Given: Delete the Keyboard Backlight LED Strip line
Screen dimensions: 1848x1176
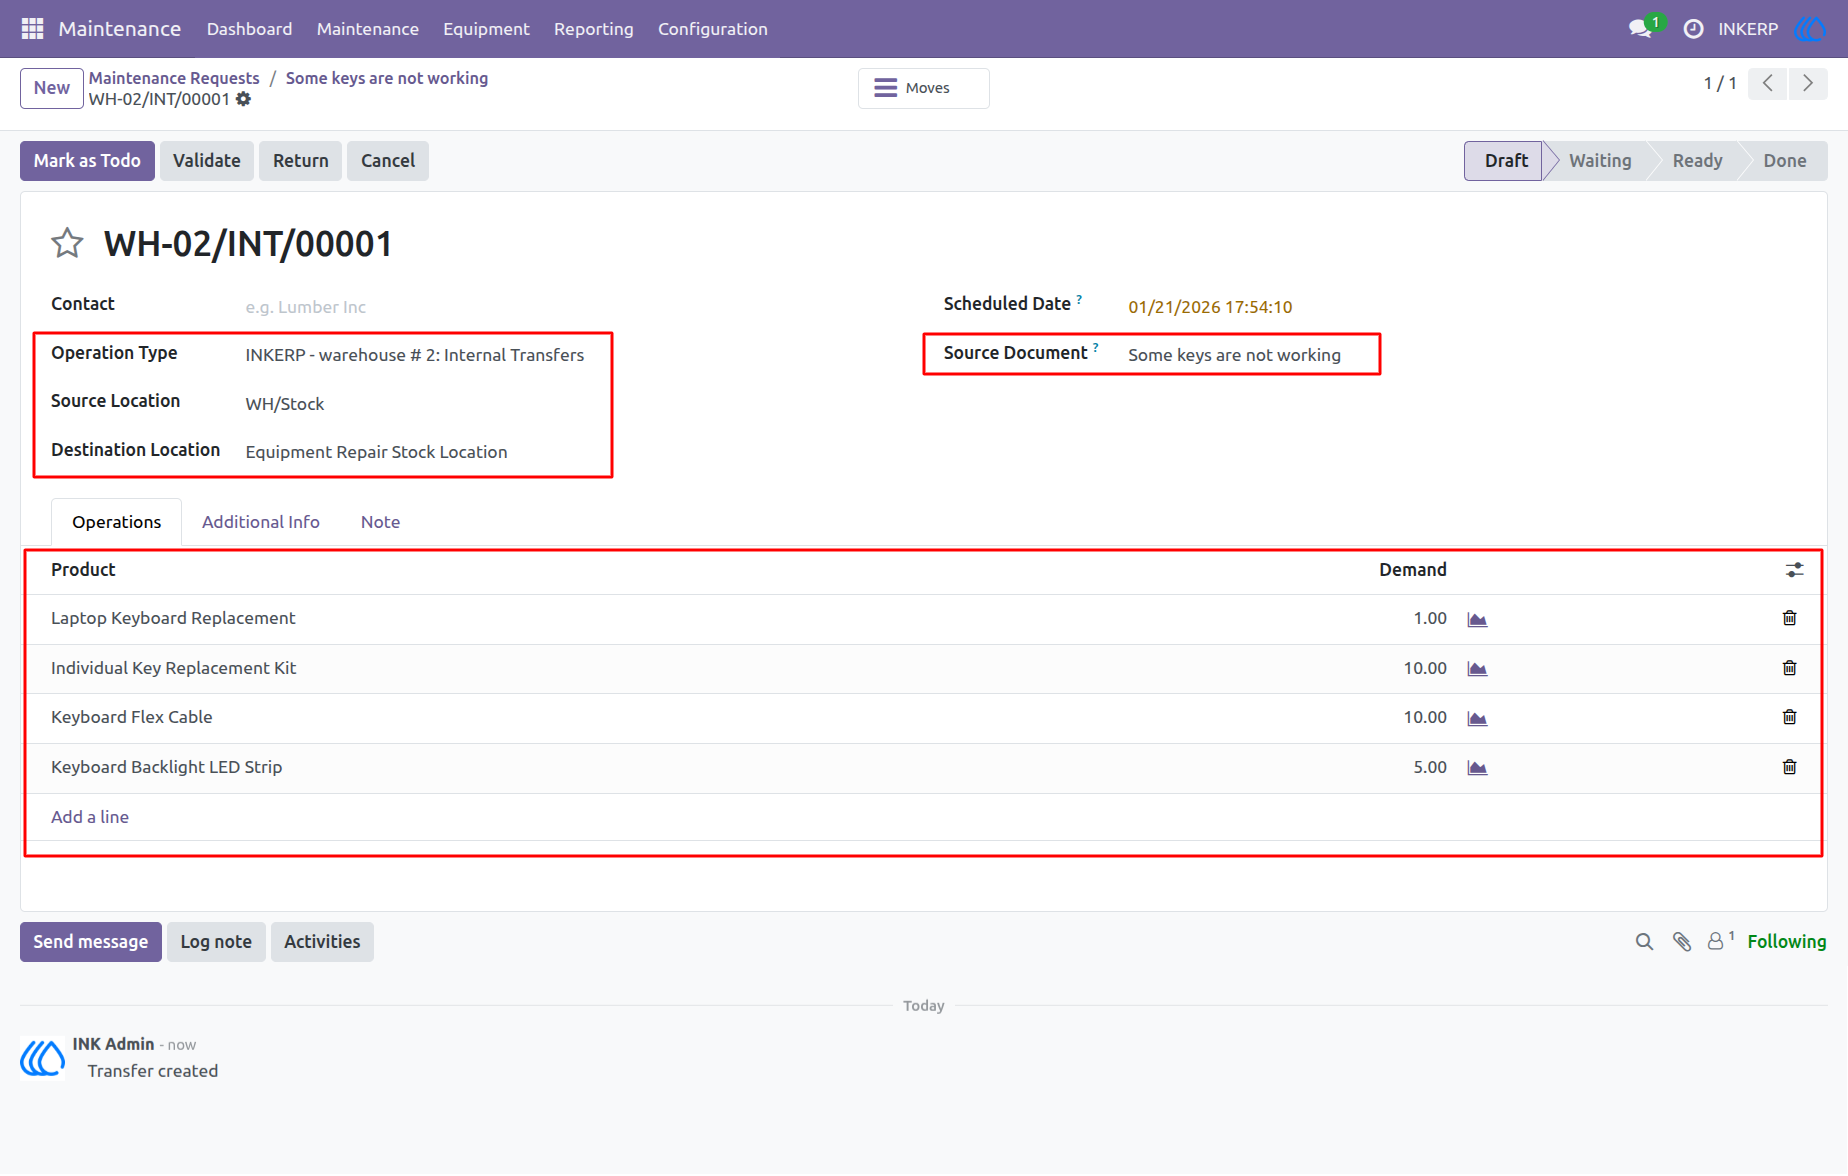Looking at the screenshot, I should [1790, 767].
